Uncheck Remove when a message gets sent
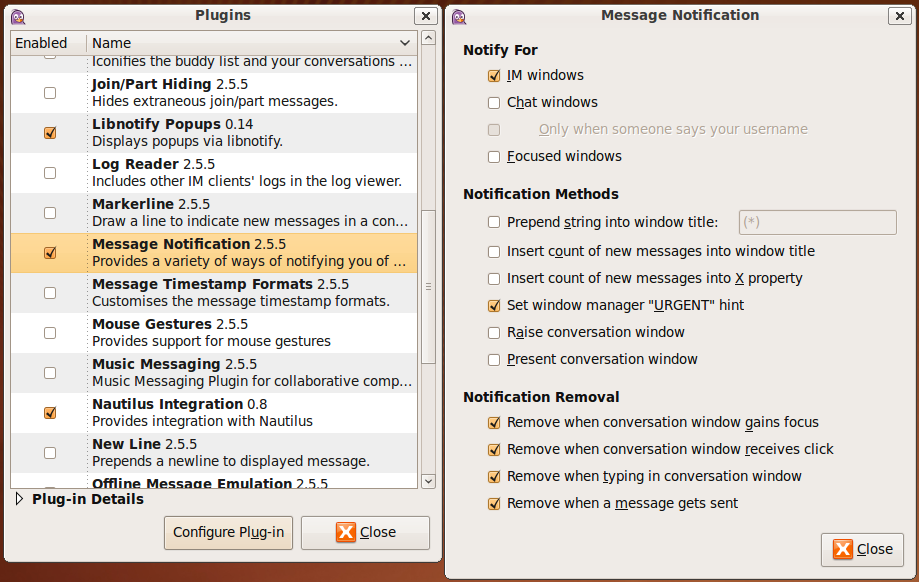 click(x=494, y=503)
